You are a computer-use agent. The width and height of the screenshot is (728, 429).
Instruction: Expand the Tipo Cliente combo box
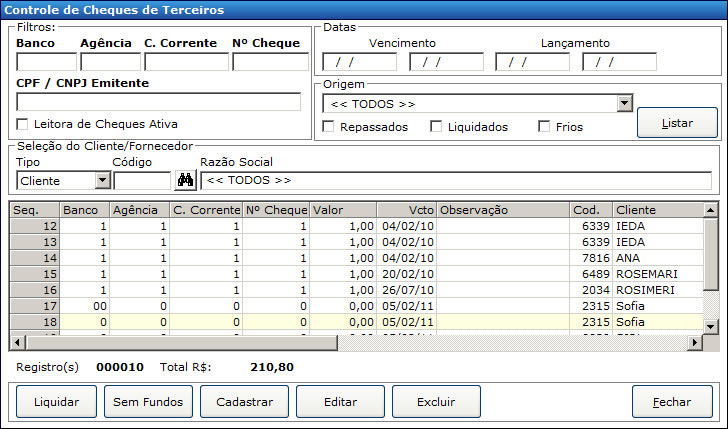pyautogui.click(x=102, y=180)
